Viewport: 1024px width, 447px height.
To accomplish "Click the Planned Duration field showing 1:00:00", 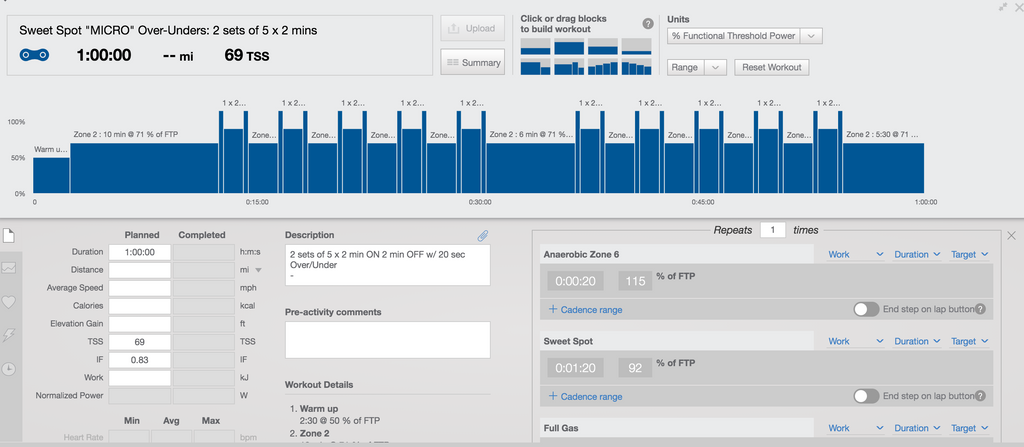I will (x=140, y=252).
